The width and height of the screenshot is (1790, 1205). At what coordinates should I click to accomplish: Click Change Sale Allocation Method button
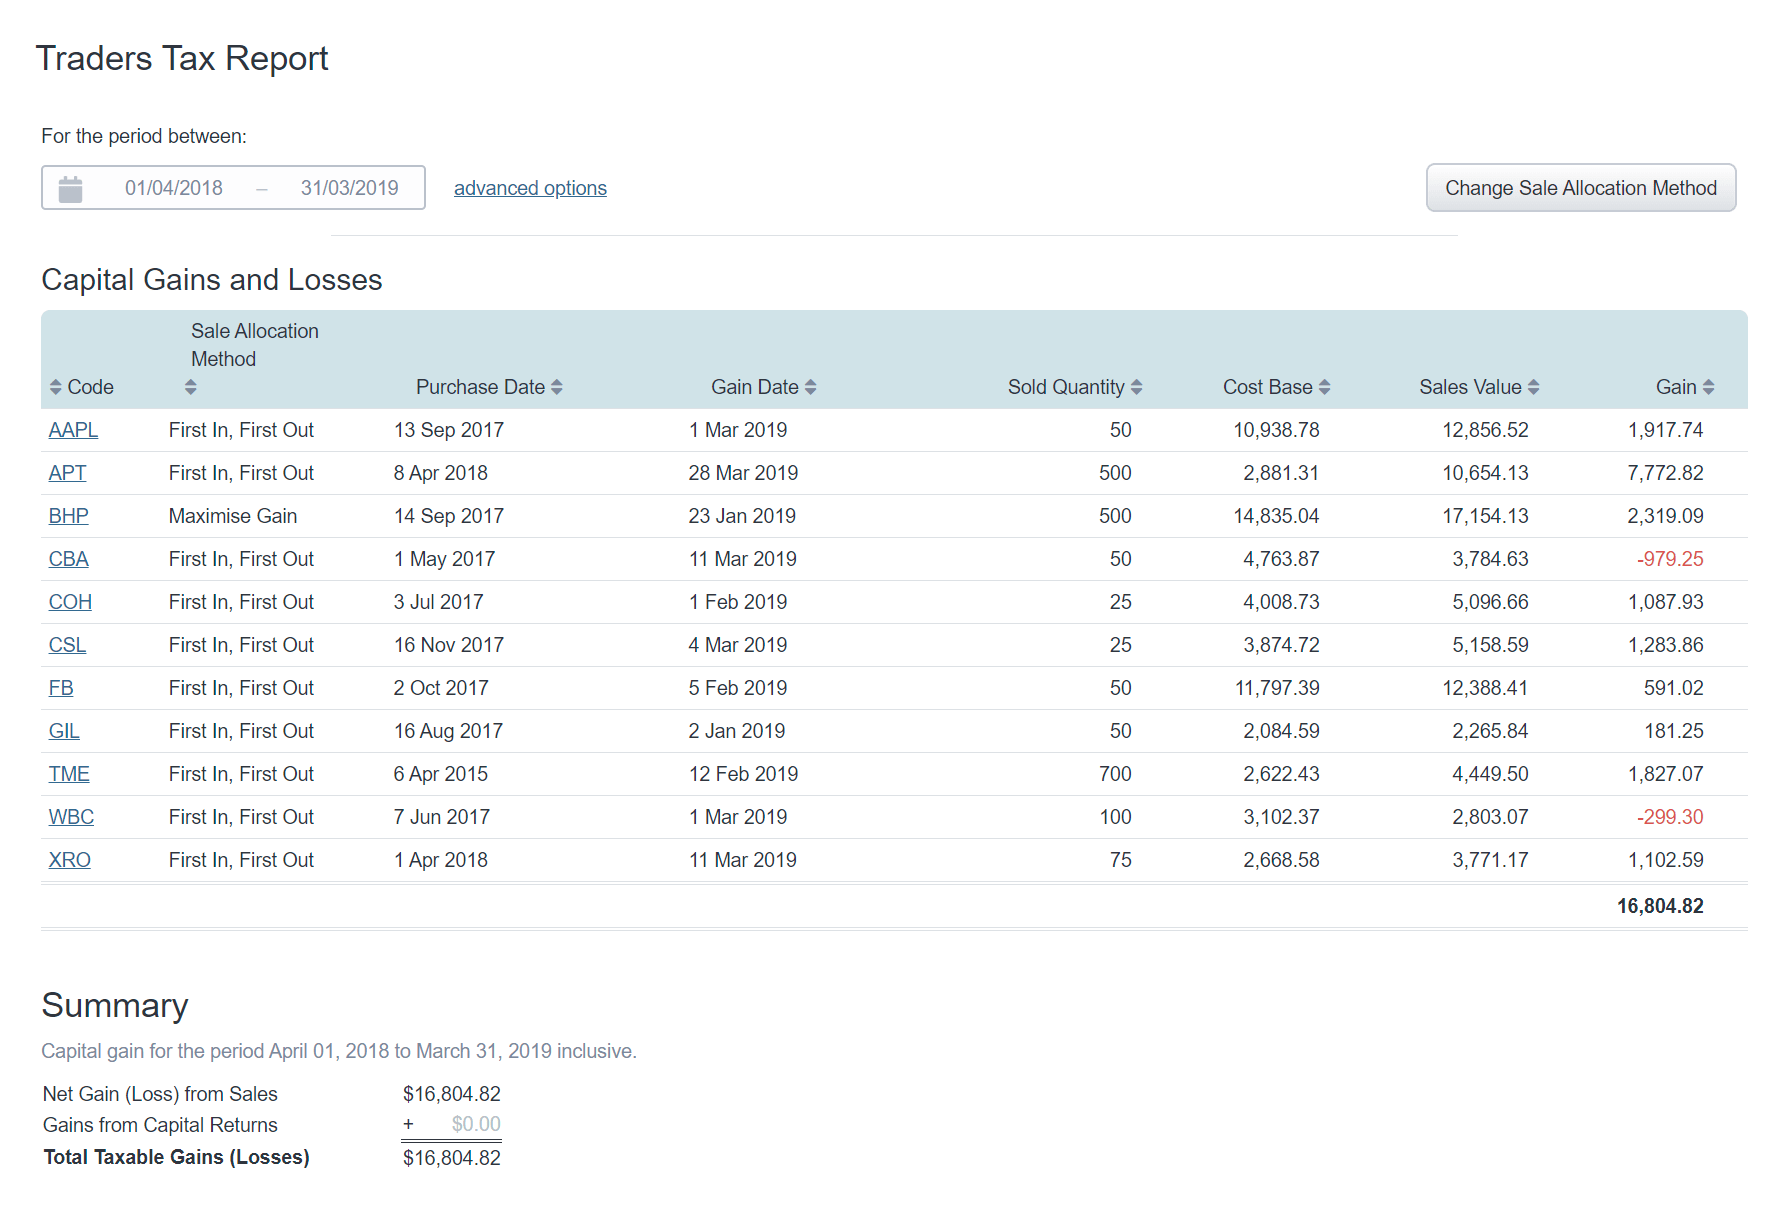[x=1581, y=188]
